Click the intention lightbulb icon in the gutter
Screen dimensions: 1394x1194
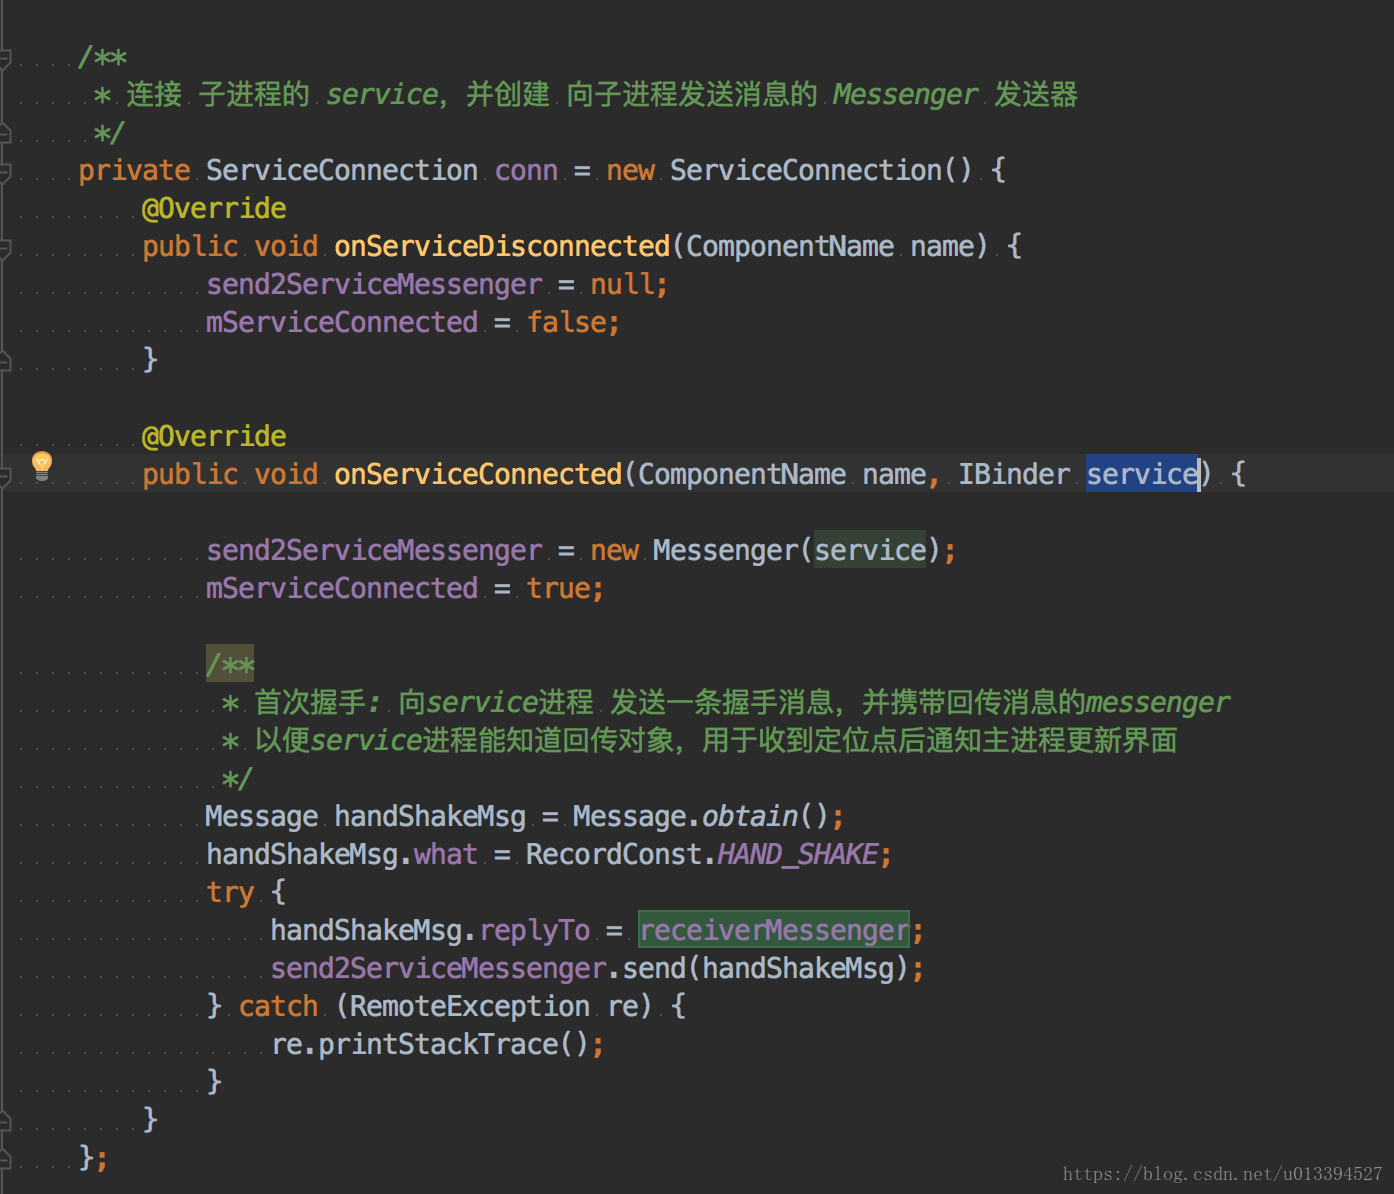[42, 465]
